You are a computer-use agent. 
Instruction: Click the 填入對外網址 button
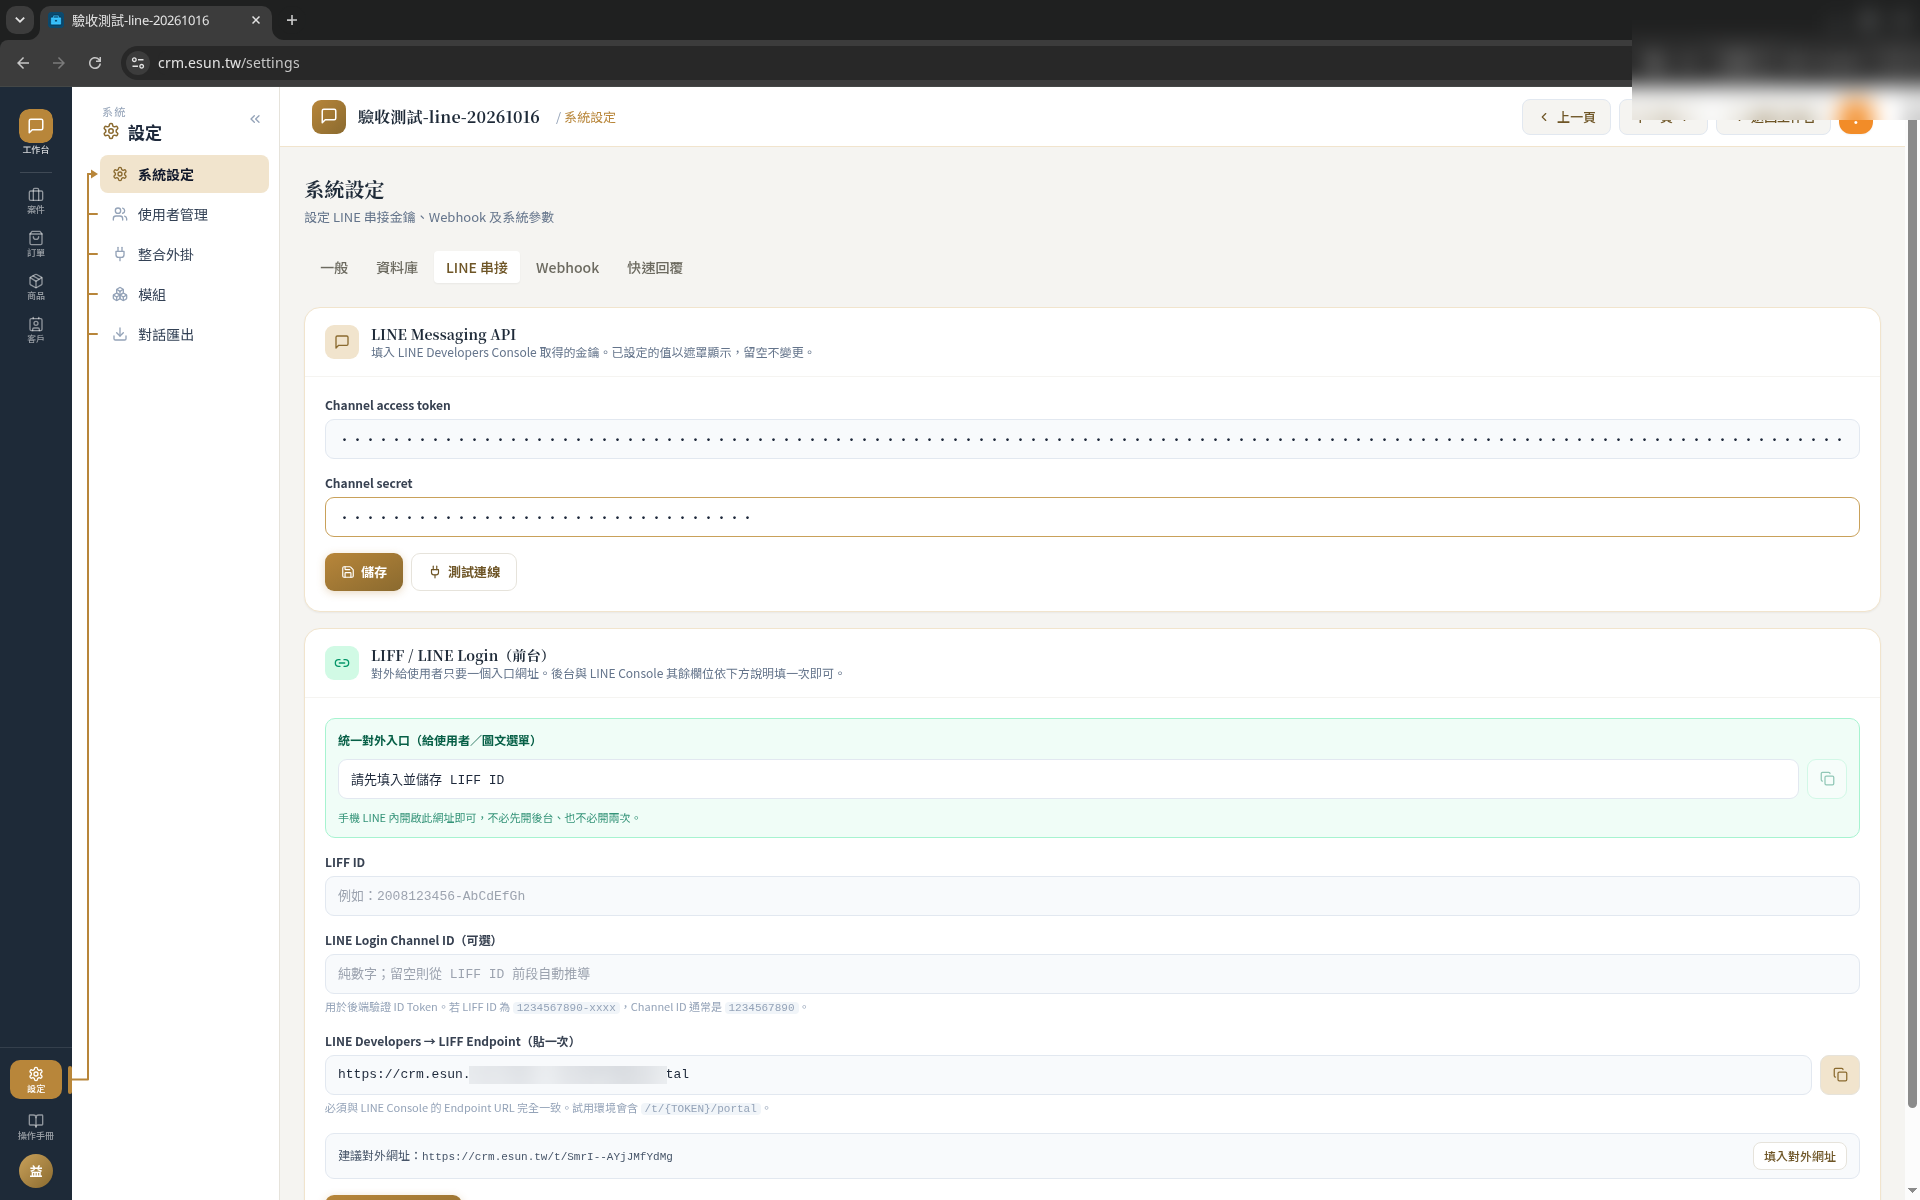coord(1800,1156)
